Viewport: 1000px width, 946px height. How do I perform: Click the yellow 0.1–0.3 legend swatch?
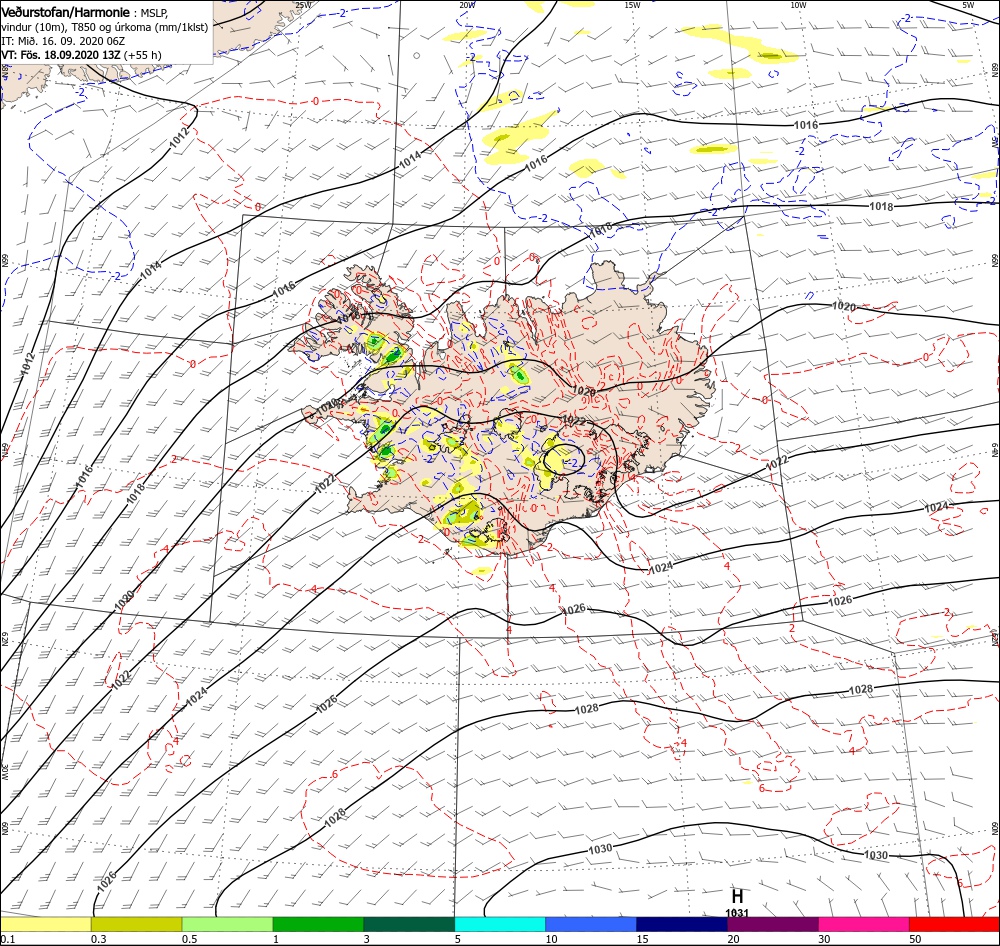click(x=45, y=925)
